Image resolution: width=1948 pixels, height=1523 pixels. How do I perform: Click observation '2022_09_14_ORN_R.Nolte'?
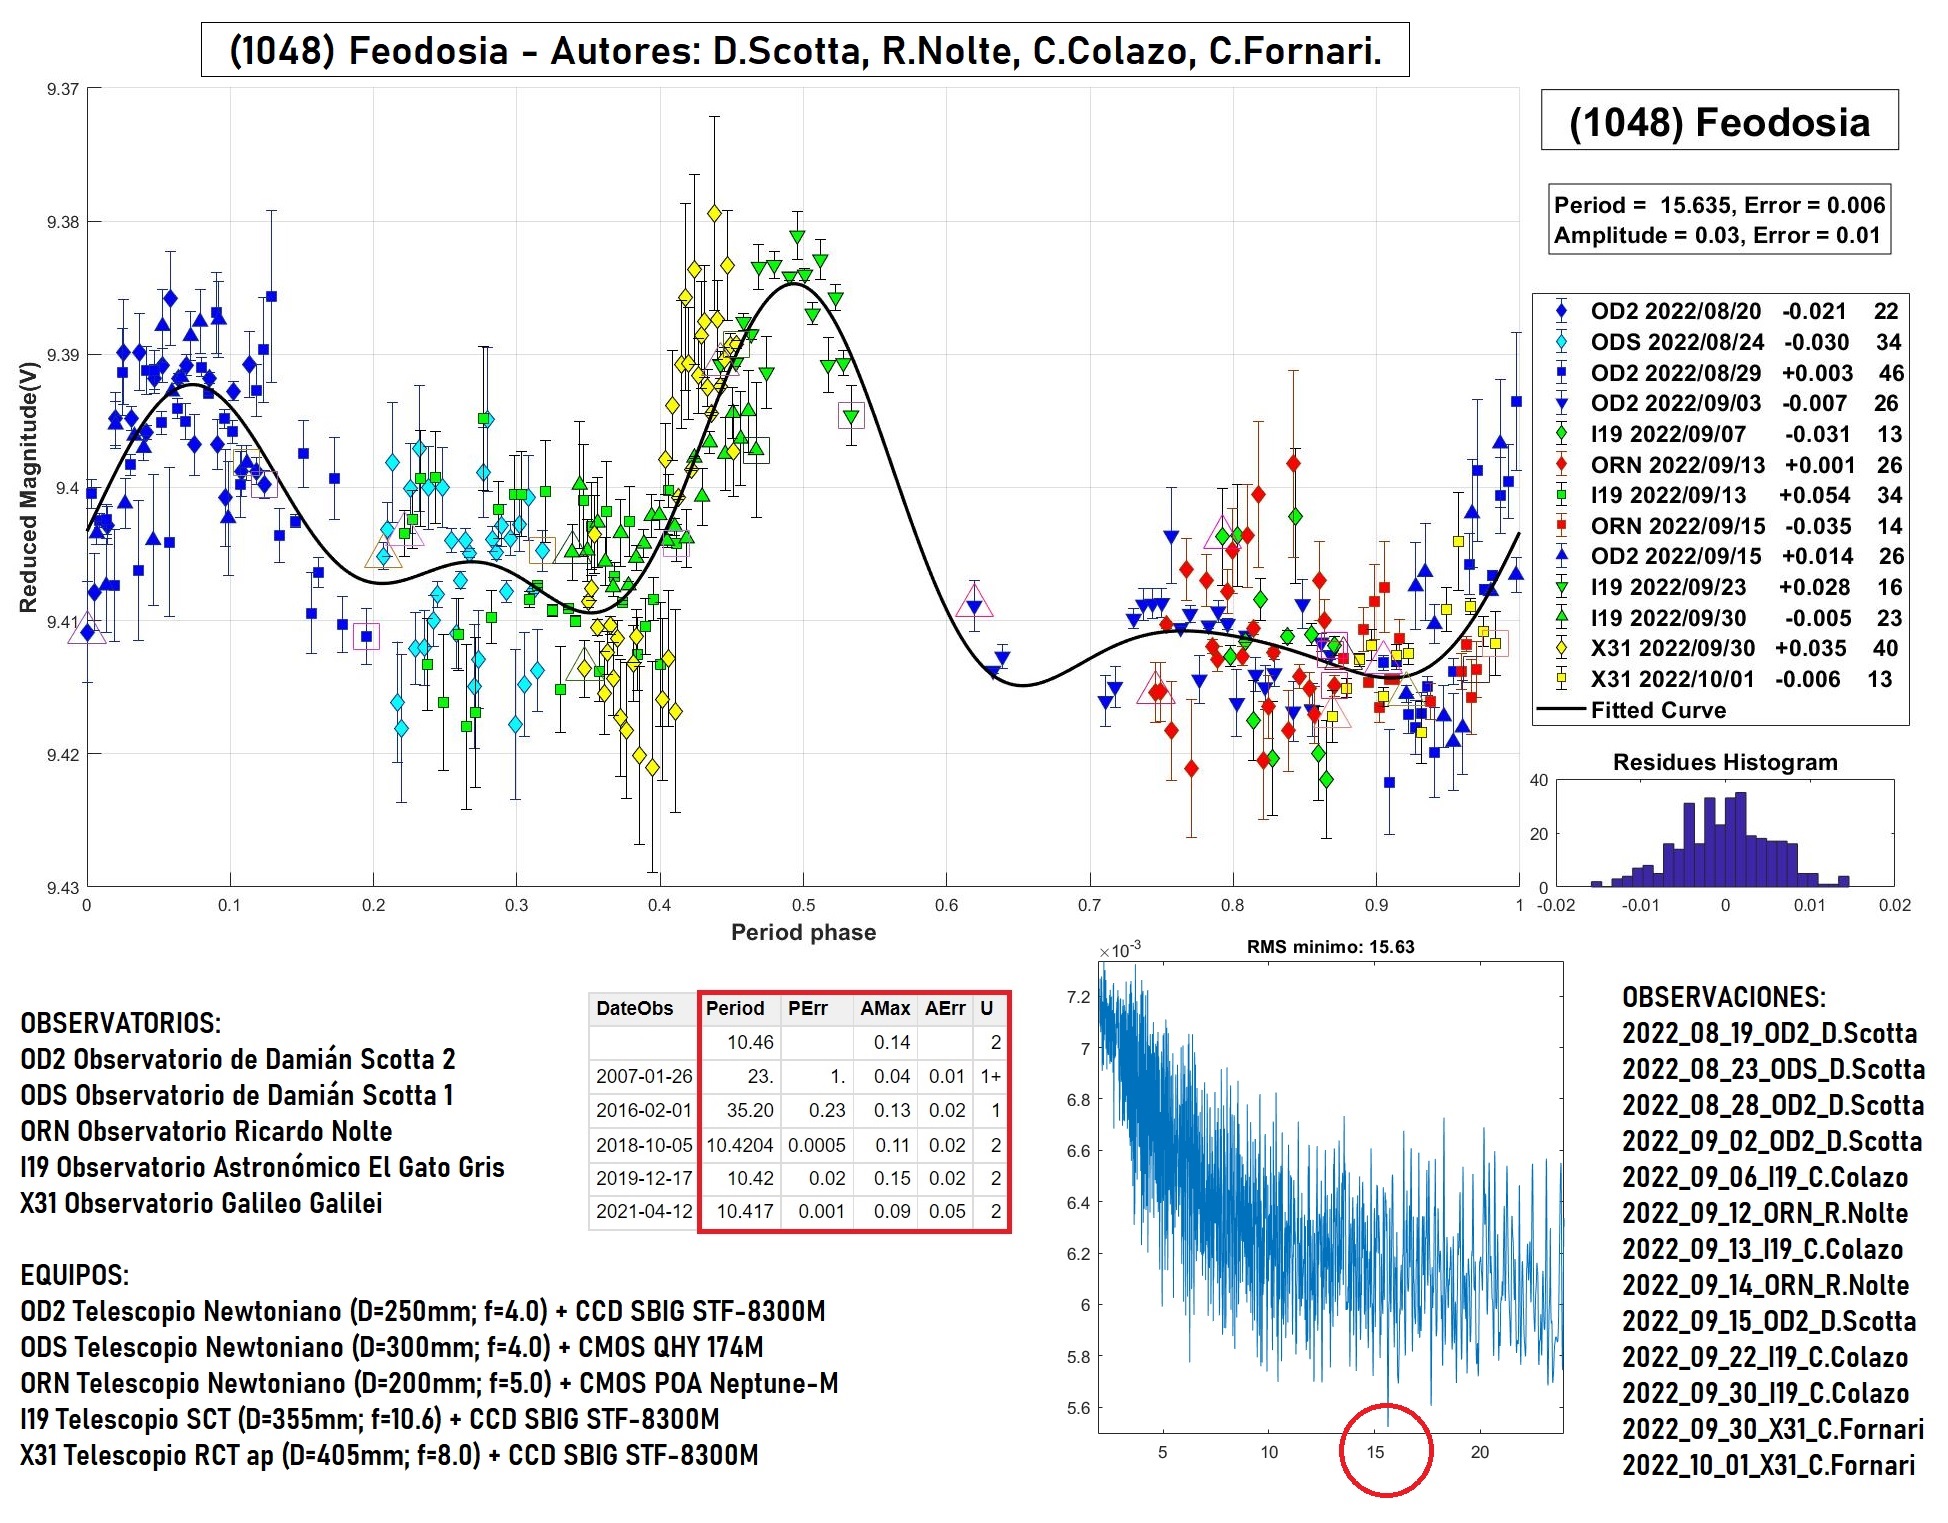[1766, 1285]
